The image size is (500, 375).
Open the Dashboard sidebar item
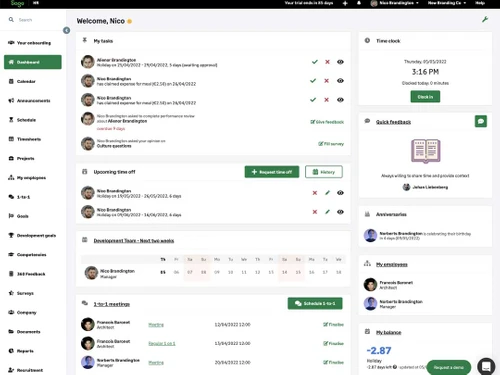pos(33,62)
